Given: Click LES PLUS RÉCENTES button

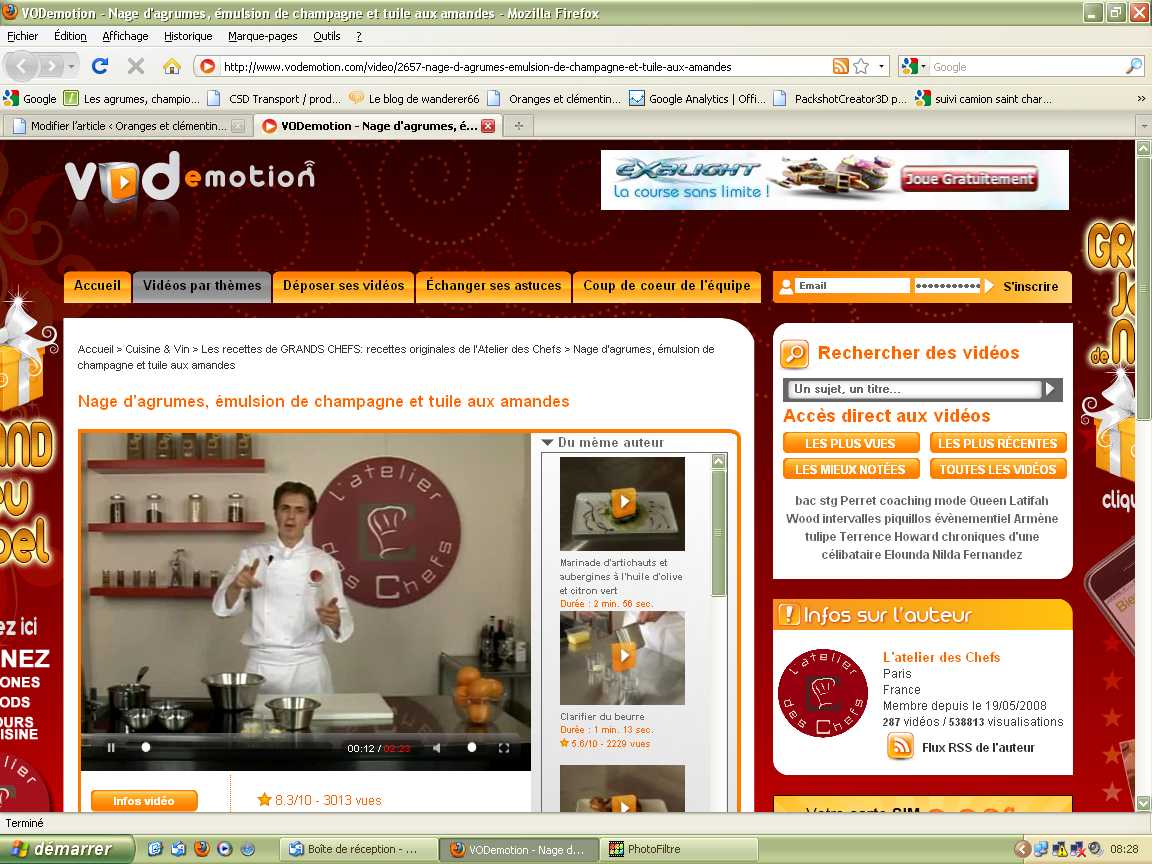Looking at the screenshot, I should click(998, 443).
